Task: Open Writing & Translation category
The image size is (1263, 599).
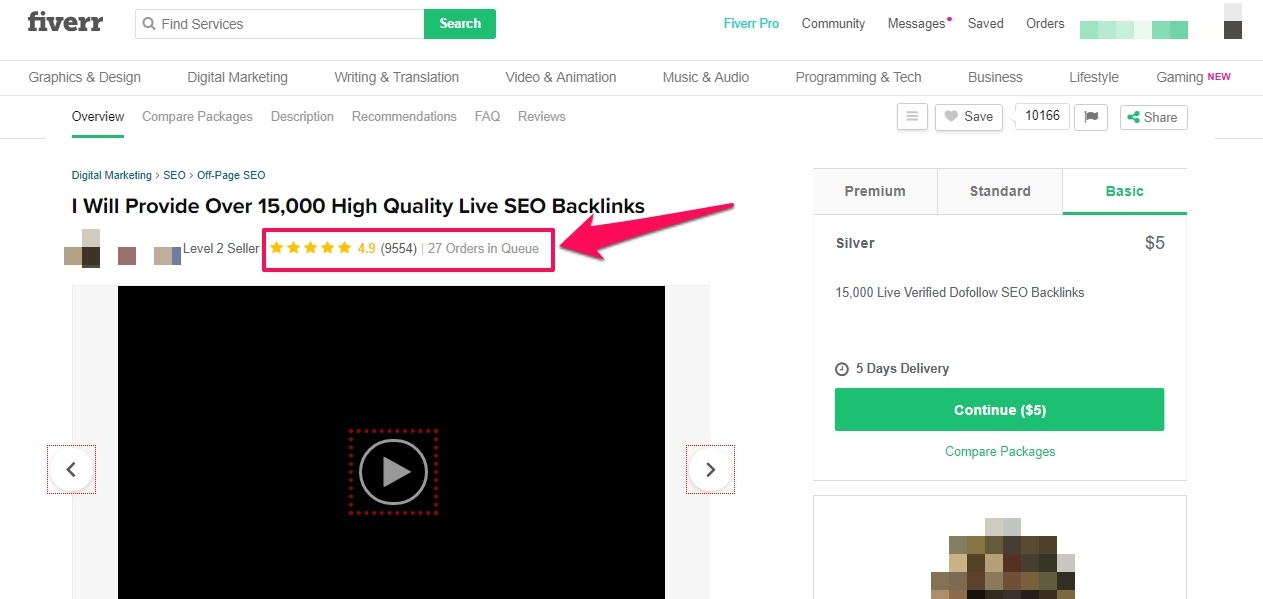Action: 396,77
